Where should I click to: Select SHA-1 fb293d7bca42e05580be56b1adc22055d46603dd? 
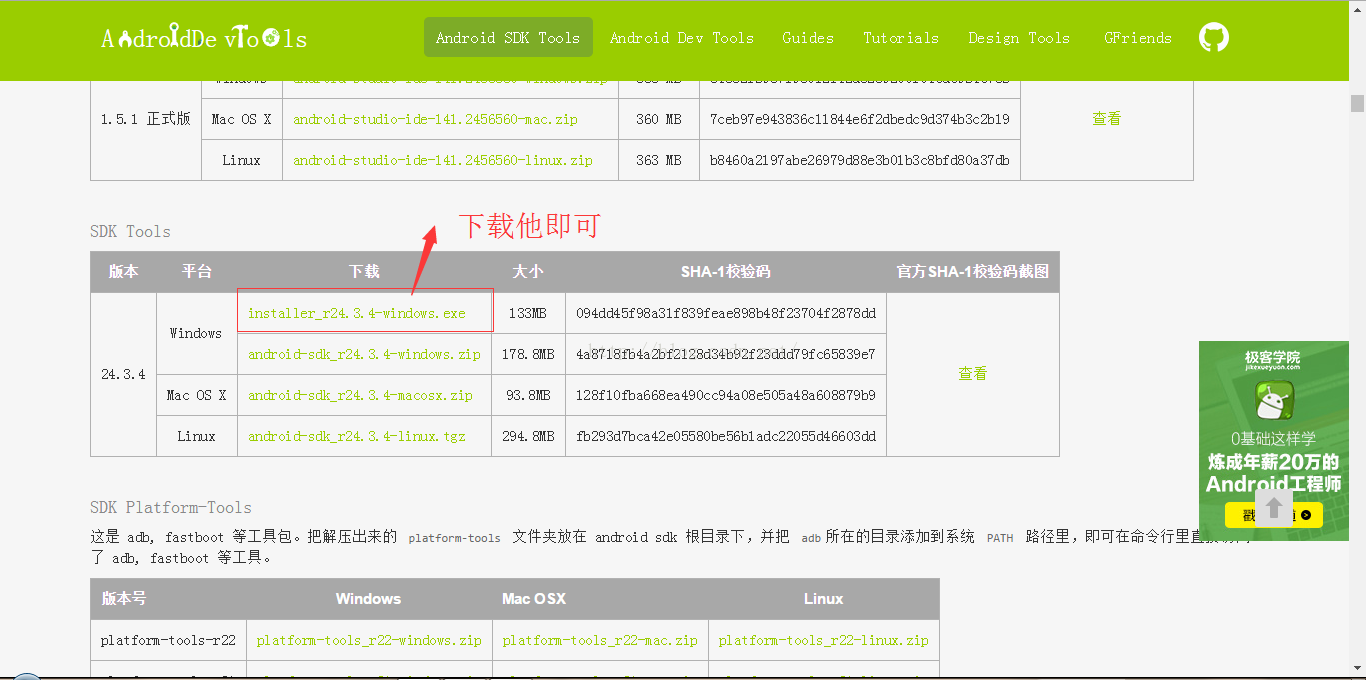tap(726, 436)
